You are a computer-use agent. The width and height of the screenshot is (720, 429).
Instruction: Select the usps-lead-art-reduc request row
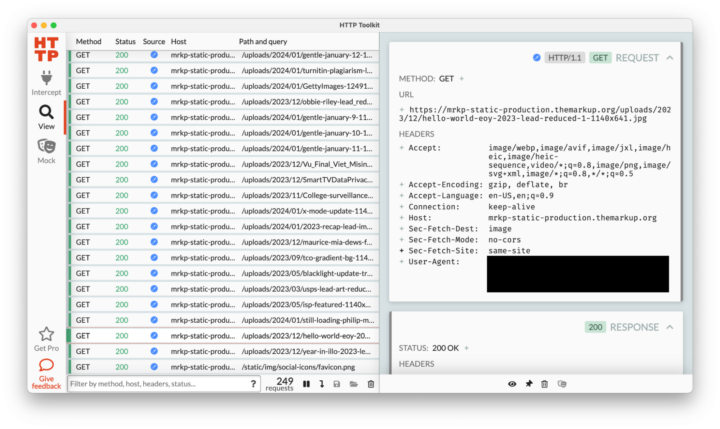(224, 289)
